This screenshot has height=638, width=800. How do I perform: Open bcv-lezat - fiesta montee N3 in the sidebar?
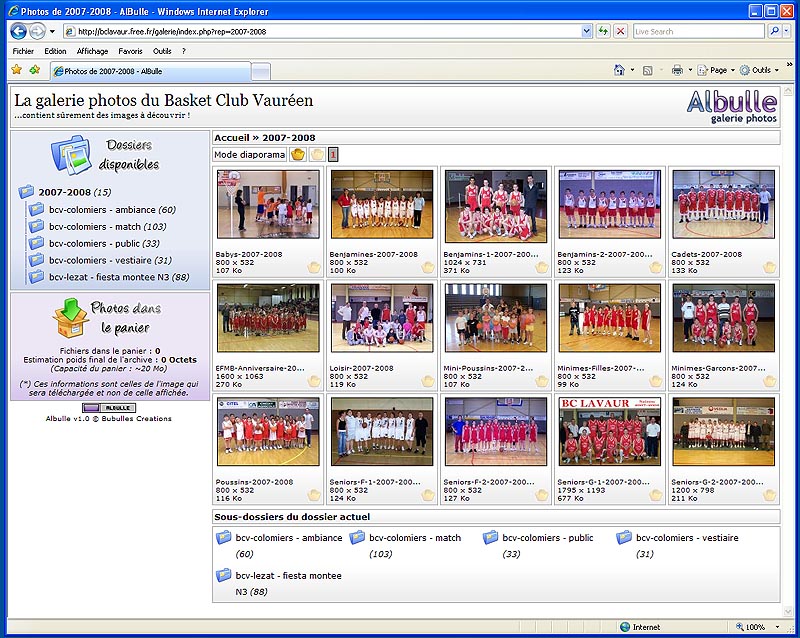point(119,277)
